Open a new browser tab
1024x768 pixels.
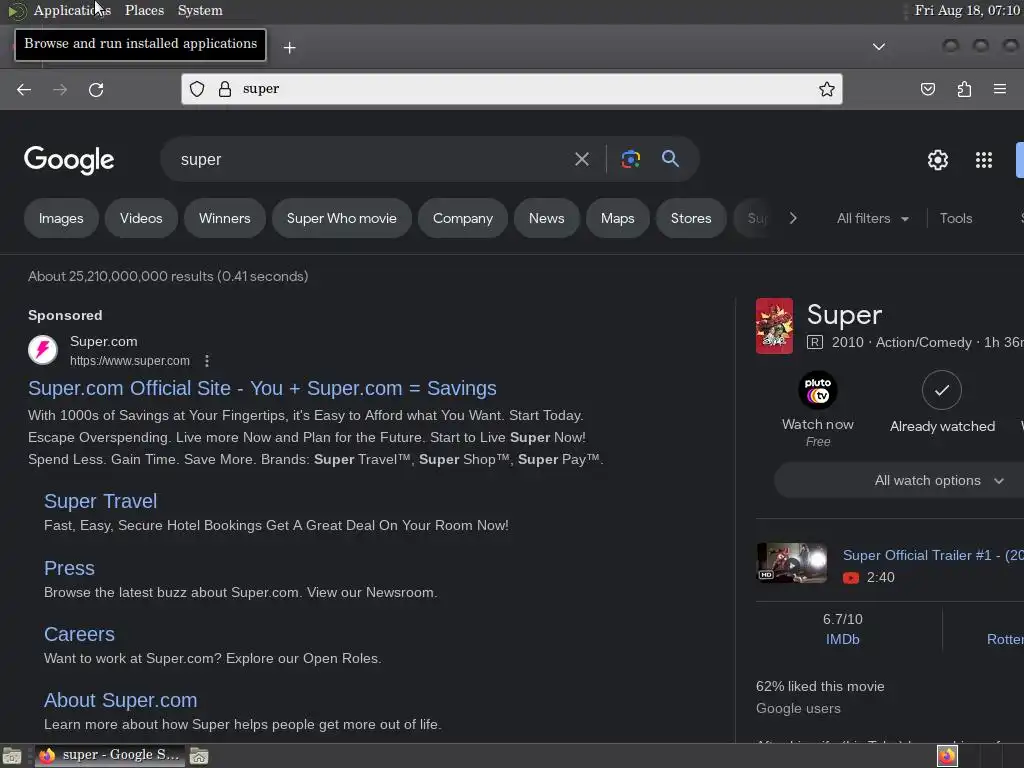(x=289, y=48)
